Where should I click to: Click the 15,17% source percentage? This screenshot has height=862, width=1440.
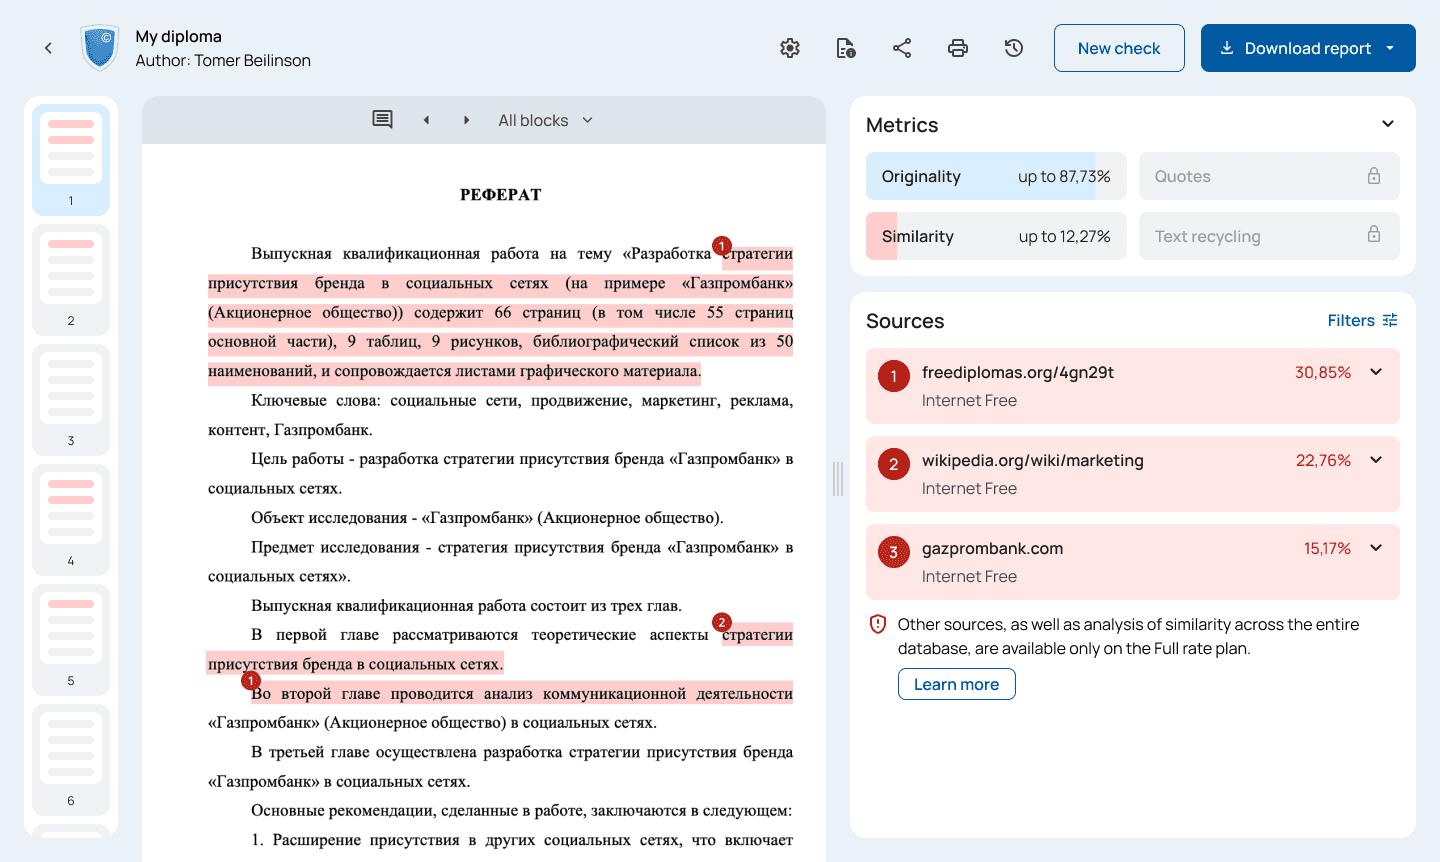tap(1327, 548)
